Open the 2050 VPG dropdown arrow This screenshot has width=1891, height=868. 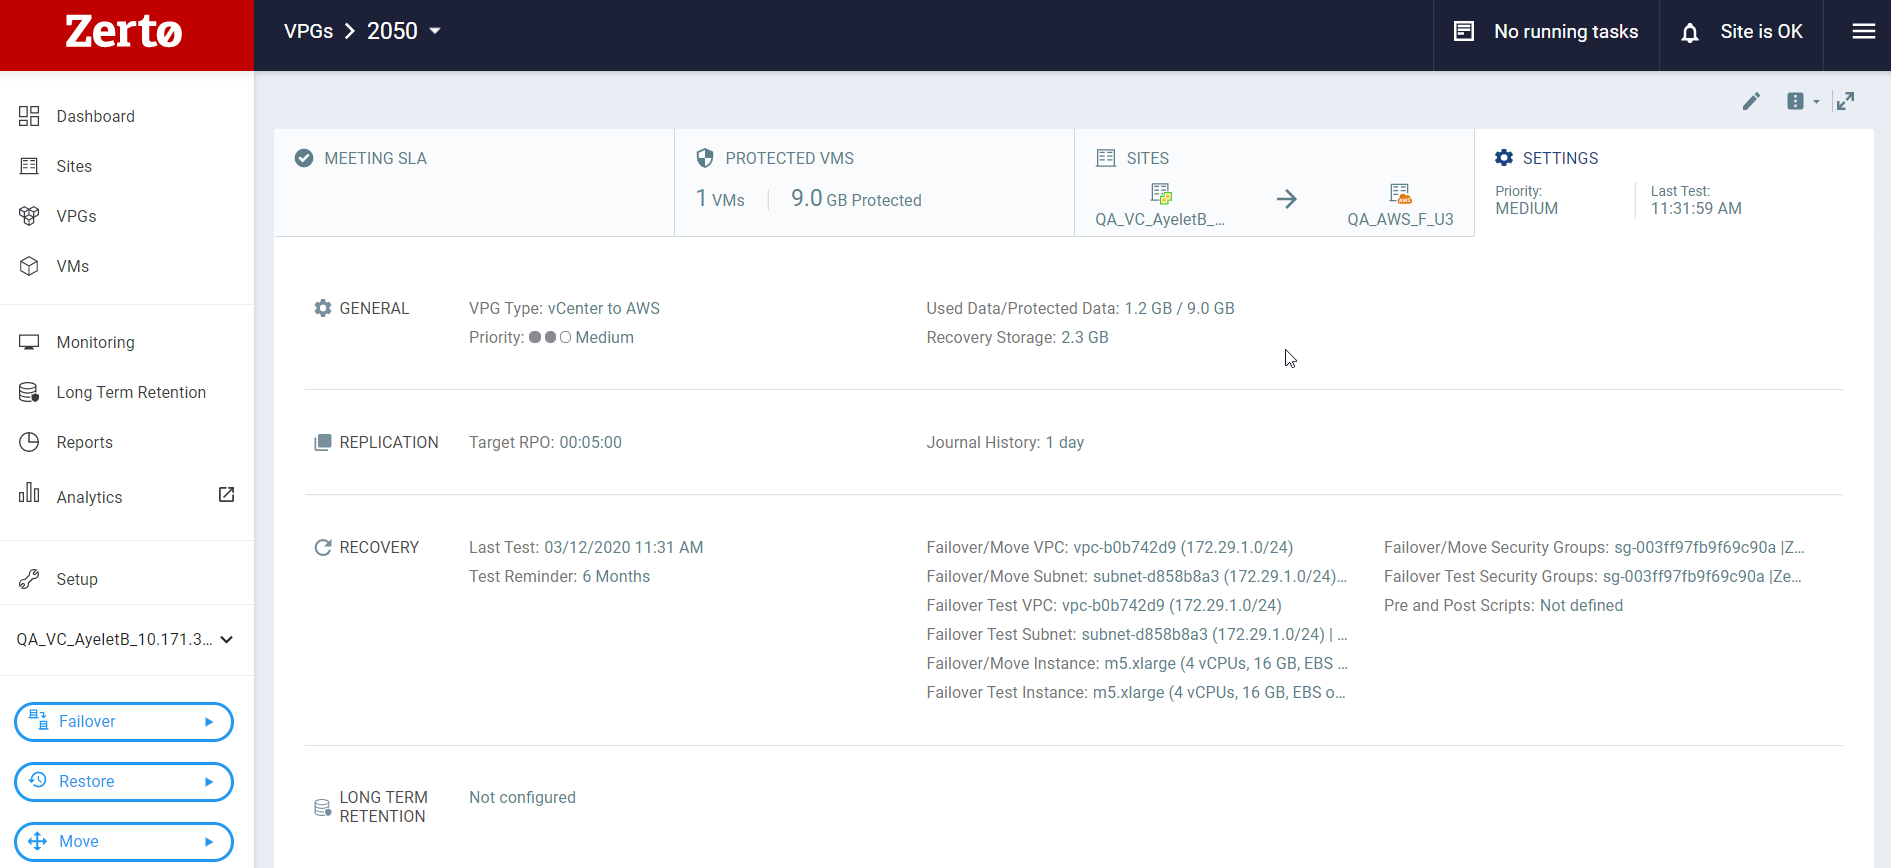435,31
